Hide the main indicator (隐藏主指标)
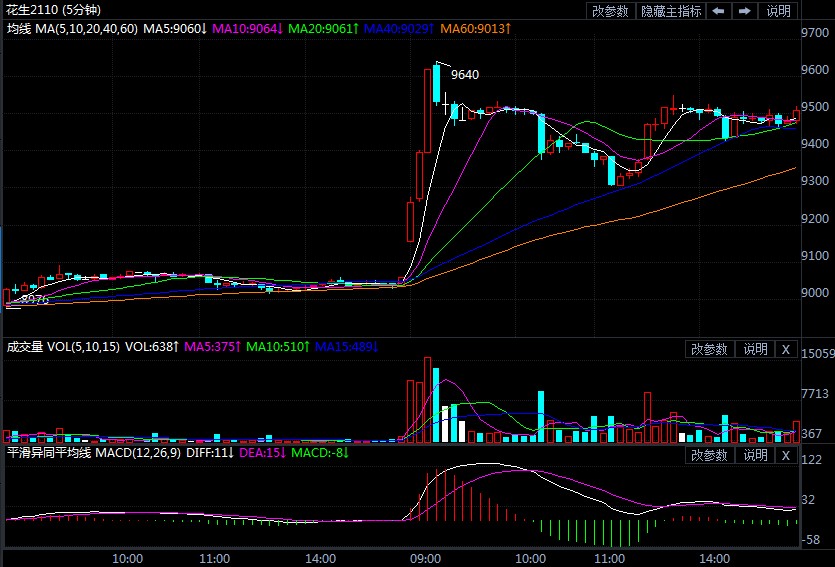 click(x=670, y=11)
